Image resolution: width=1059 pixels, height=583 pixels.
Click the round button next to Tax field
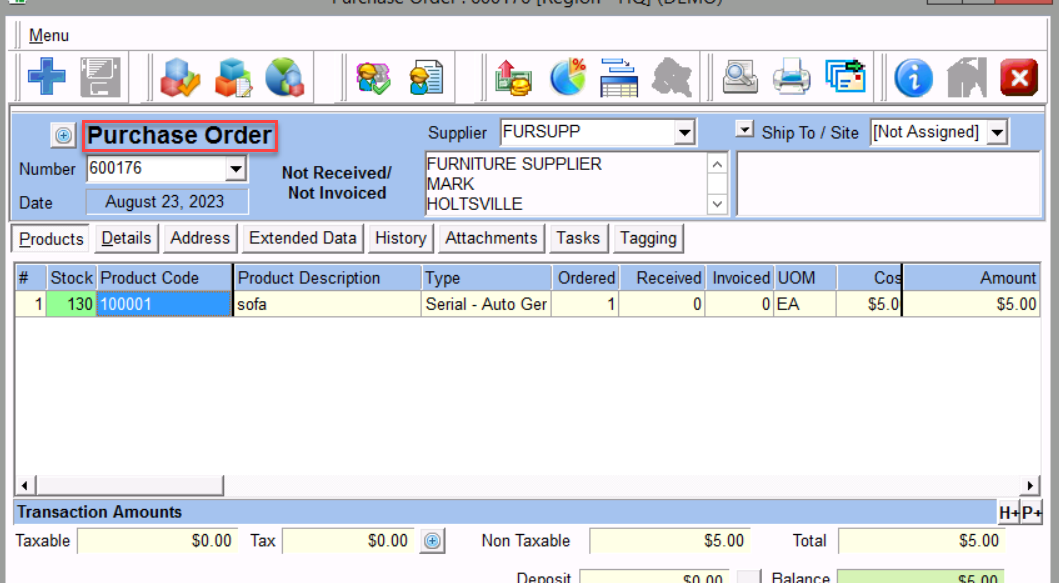(432, 541)
